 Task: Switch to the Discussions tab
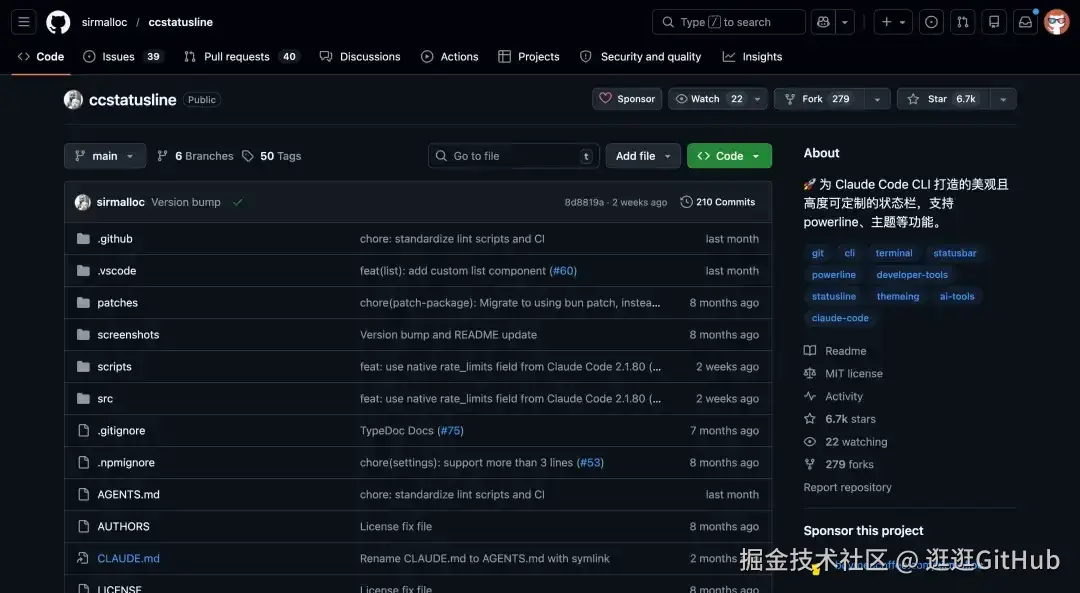tap(360, 56)
